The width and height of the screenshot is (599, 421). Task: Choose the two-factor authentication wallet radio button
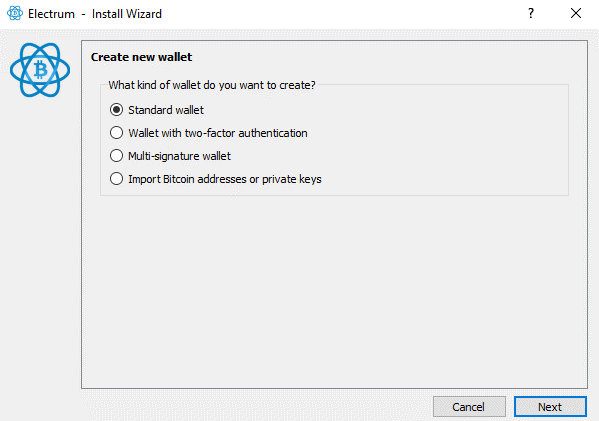(116, 133)
